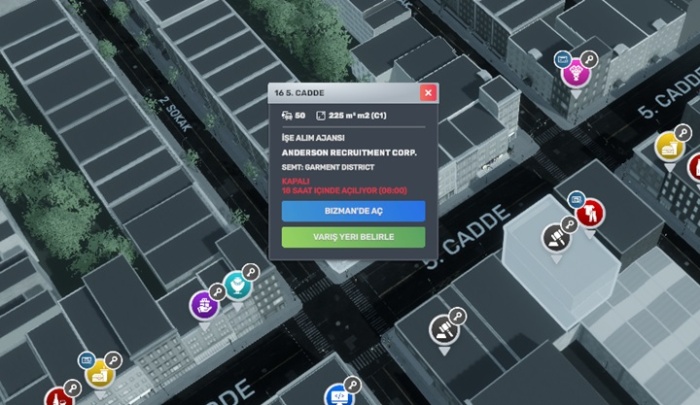Click the key badge on the pink marker
The height and width of the screenshot is (405, 700).
point(589,58)
